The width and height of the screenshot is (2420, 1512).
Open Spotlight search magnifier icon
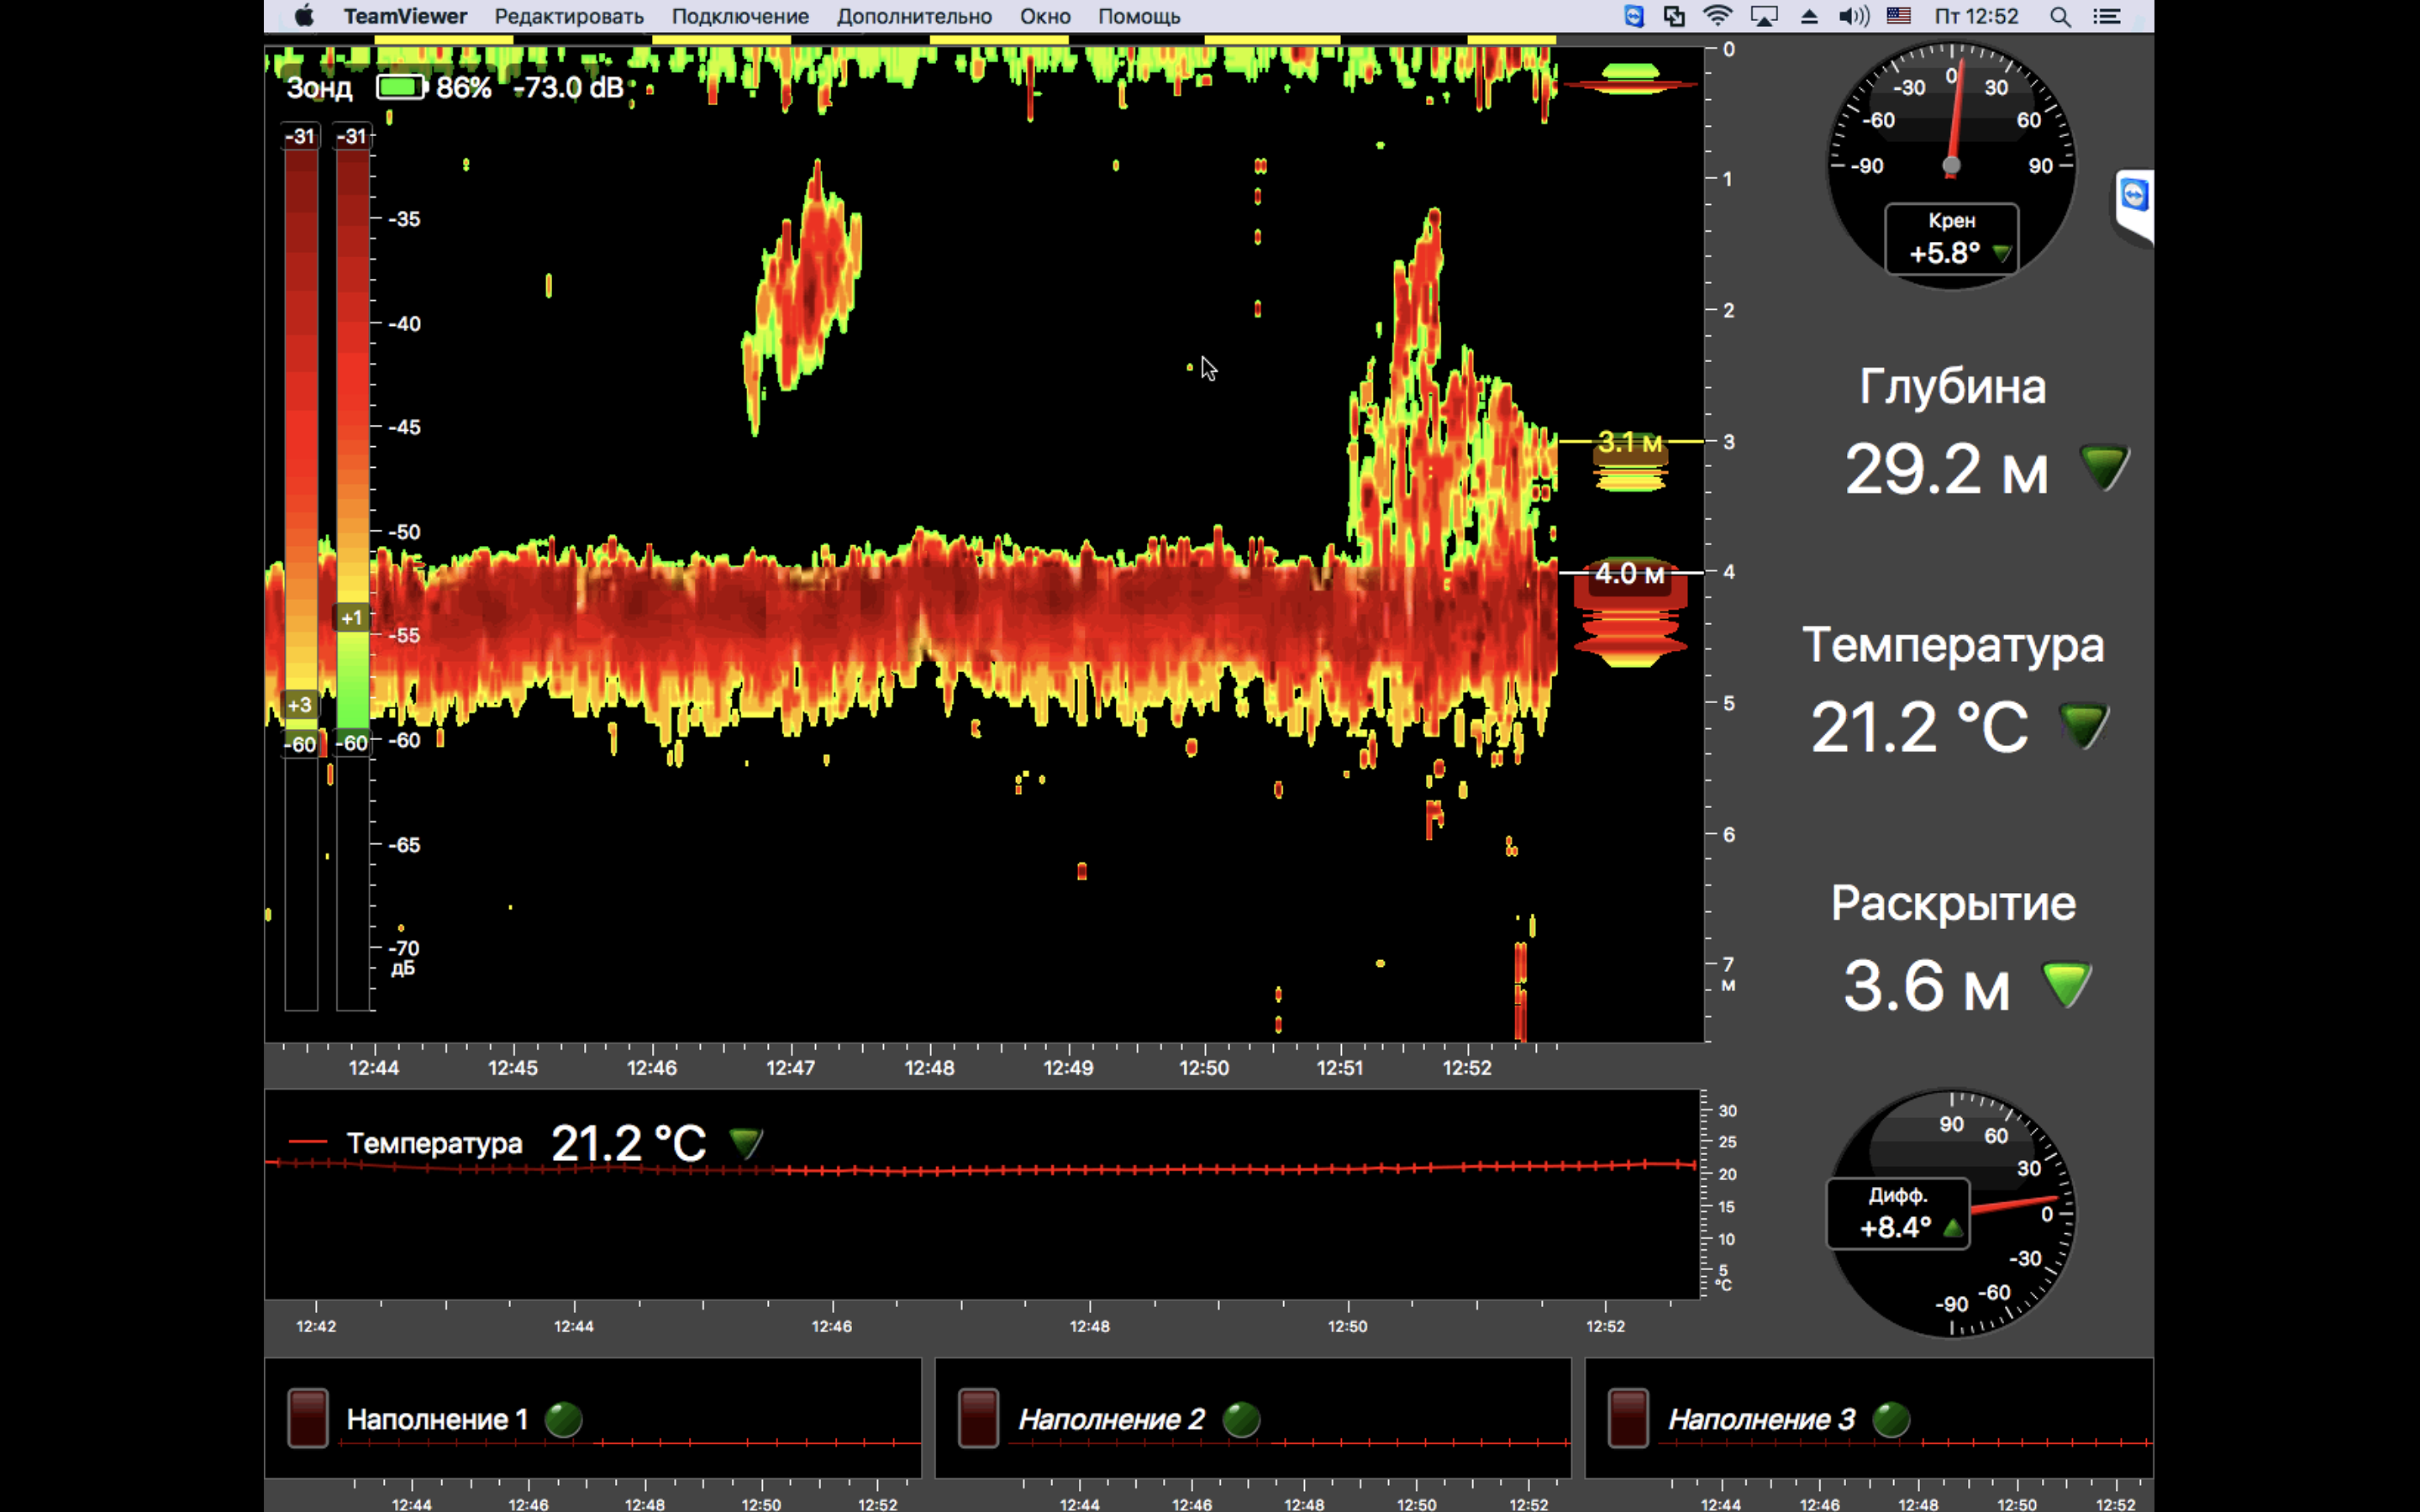[2060, 16]
